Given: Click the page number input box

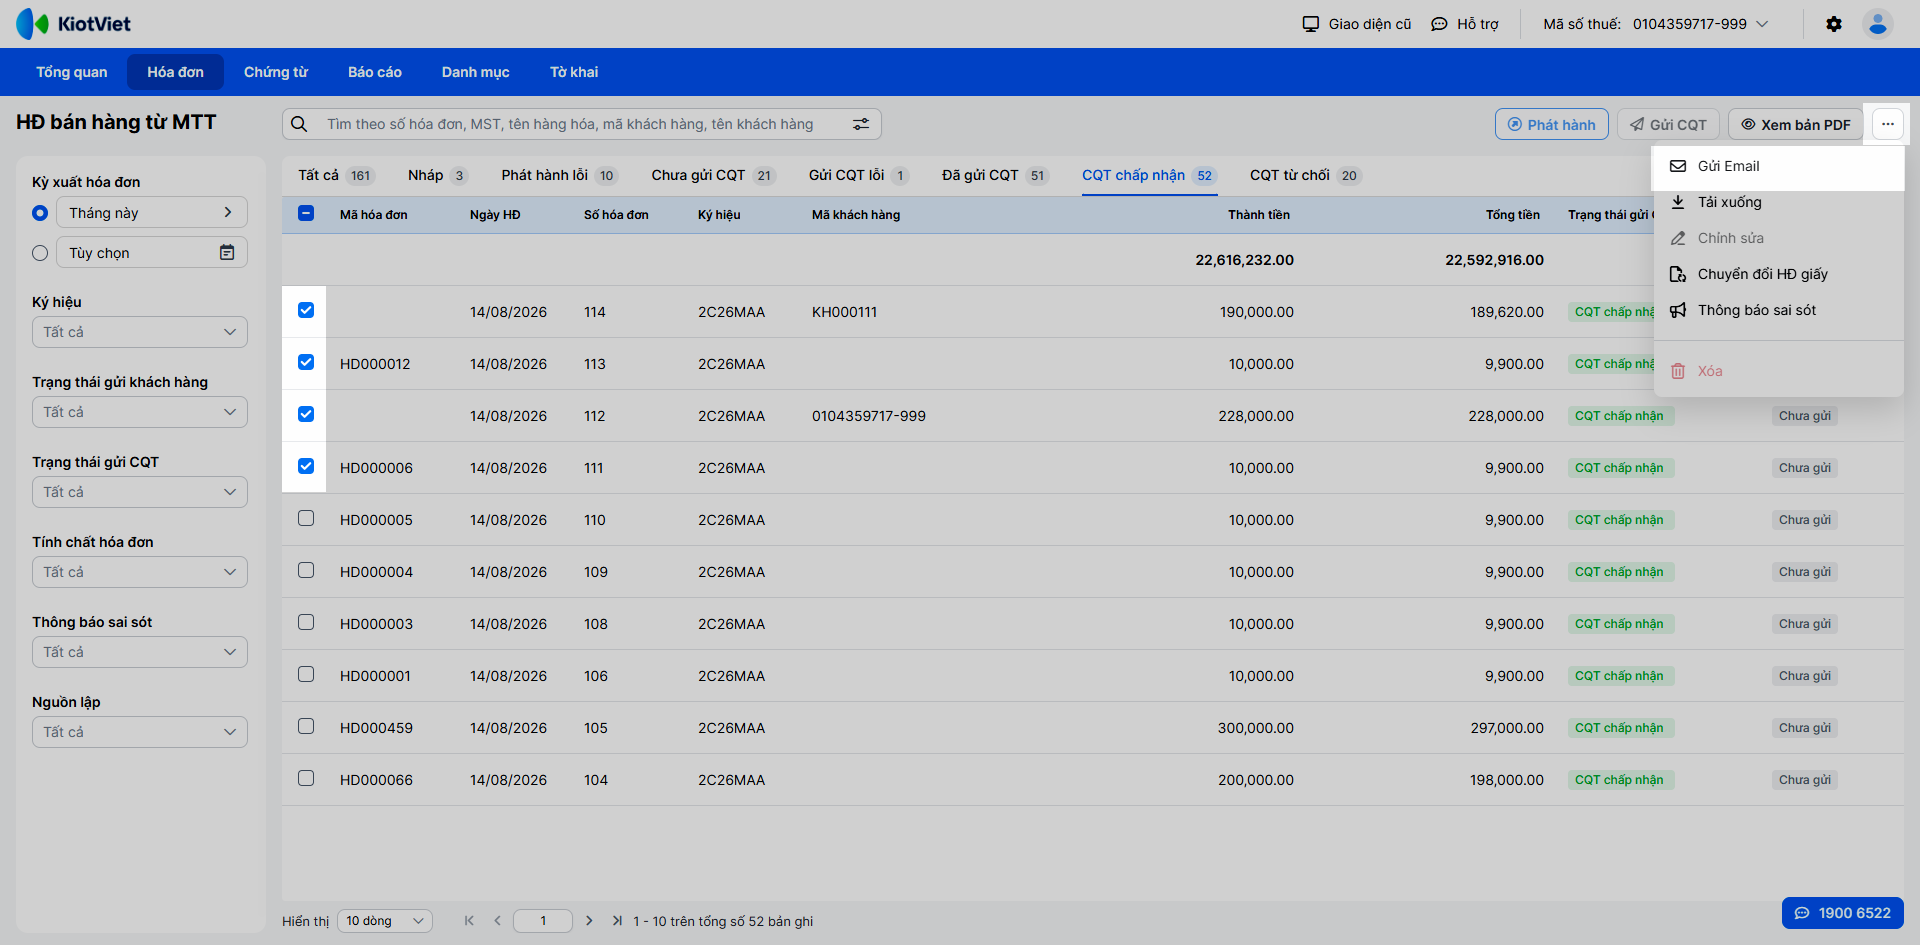Looking at the screenshot, I should pos(543,921).
